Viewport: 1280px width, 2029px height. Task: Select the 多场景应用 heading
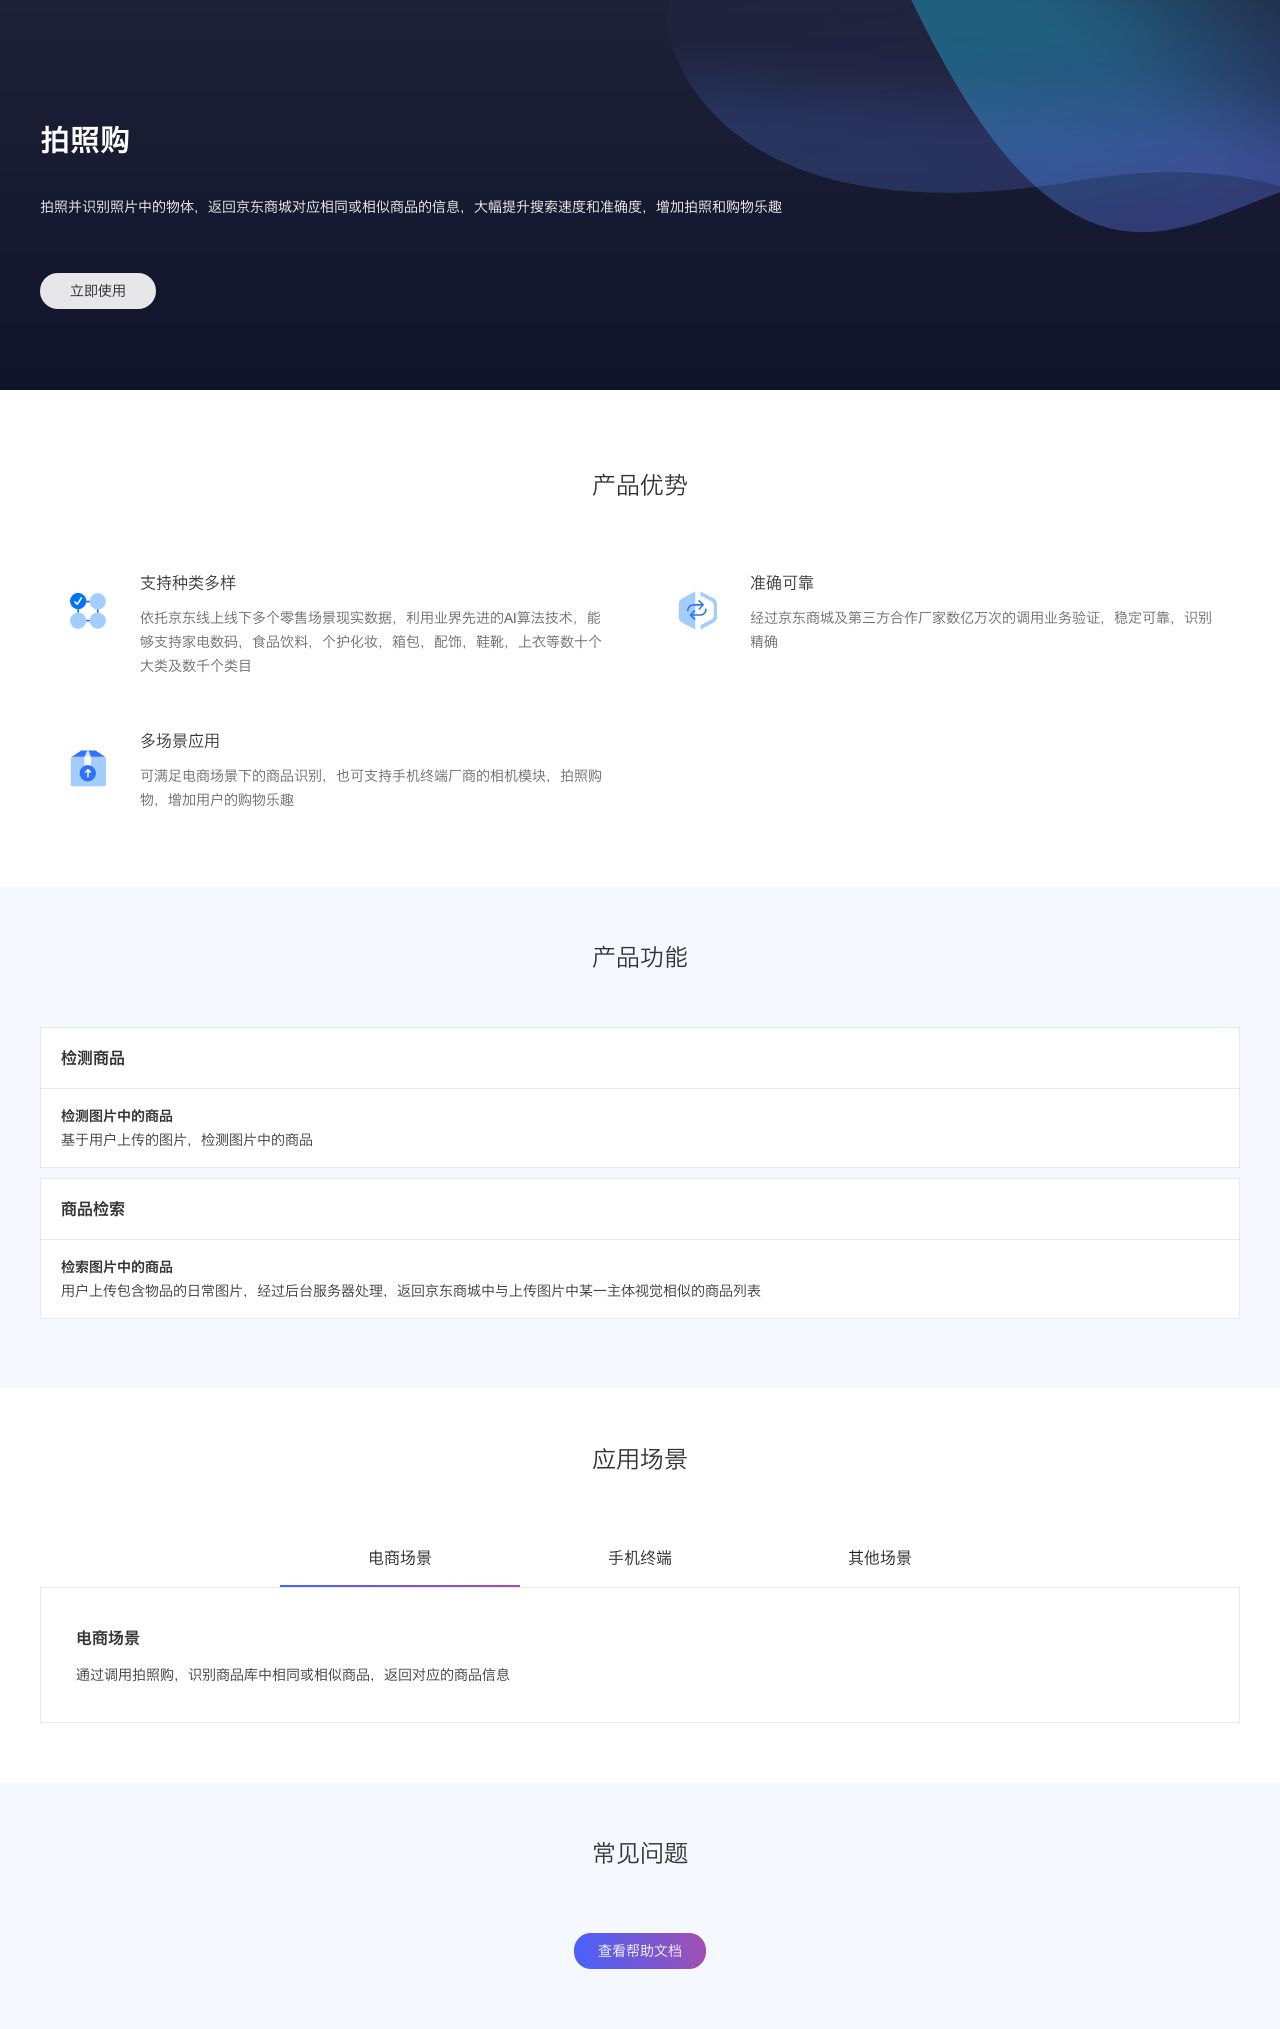pyautogui.click(x=180, y=741)
